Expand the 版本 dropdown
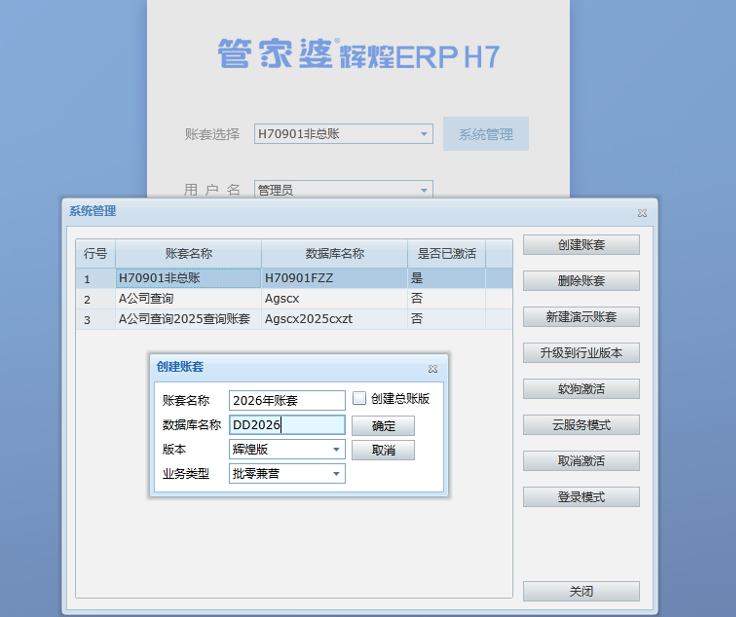 pos(336,450)
